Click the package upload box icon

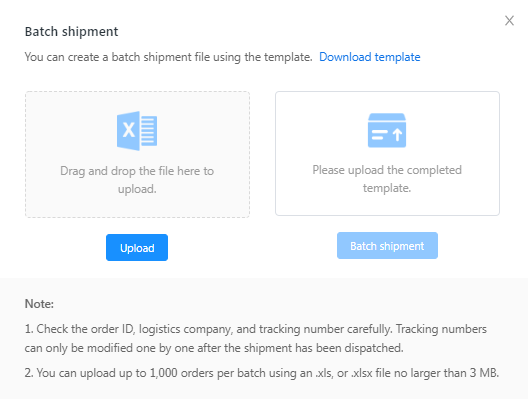[387, 130]
